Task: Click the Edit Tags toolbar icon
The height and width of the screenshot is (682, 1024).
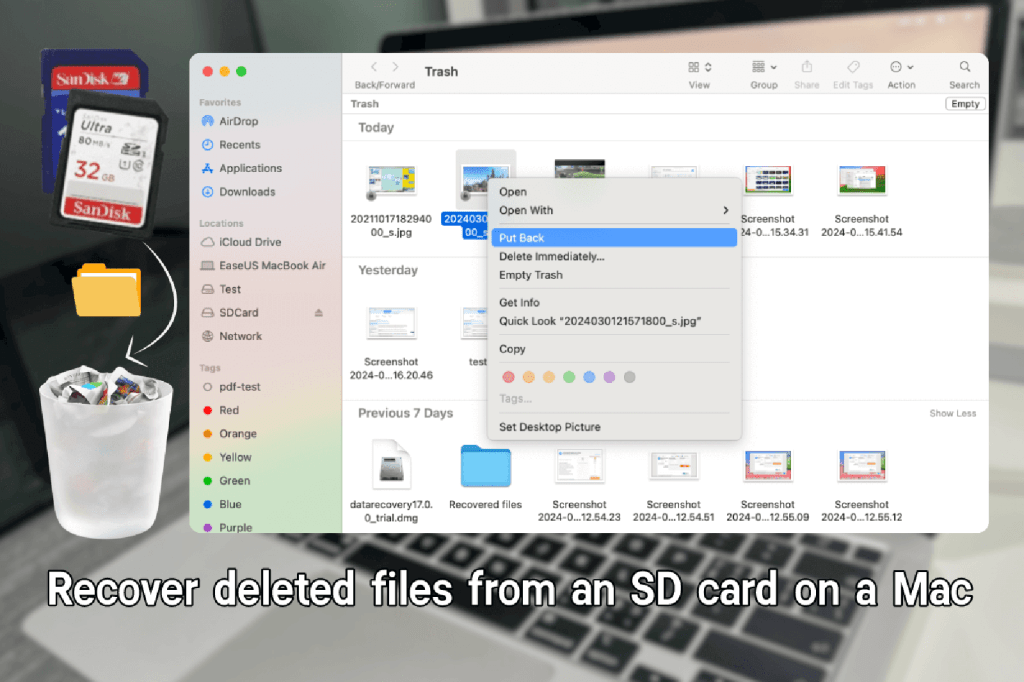Action: (x=853, y=67)
